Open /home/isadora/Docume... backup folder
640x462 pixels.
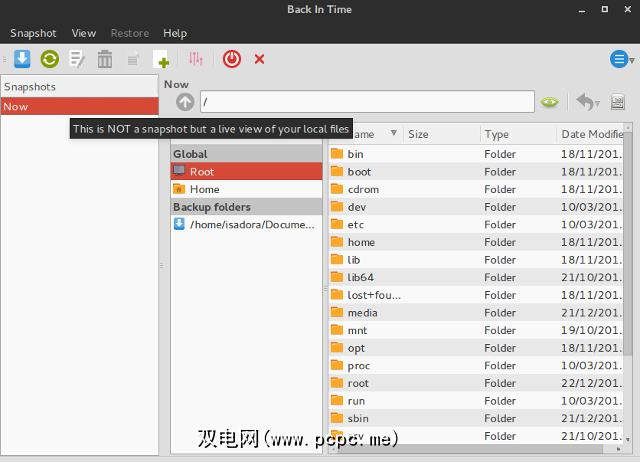coord(247,224)
